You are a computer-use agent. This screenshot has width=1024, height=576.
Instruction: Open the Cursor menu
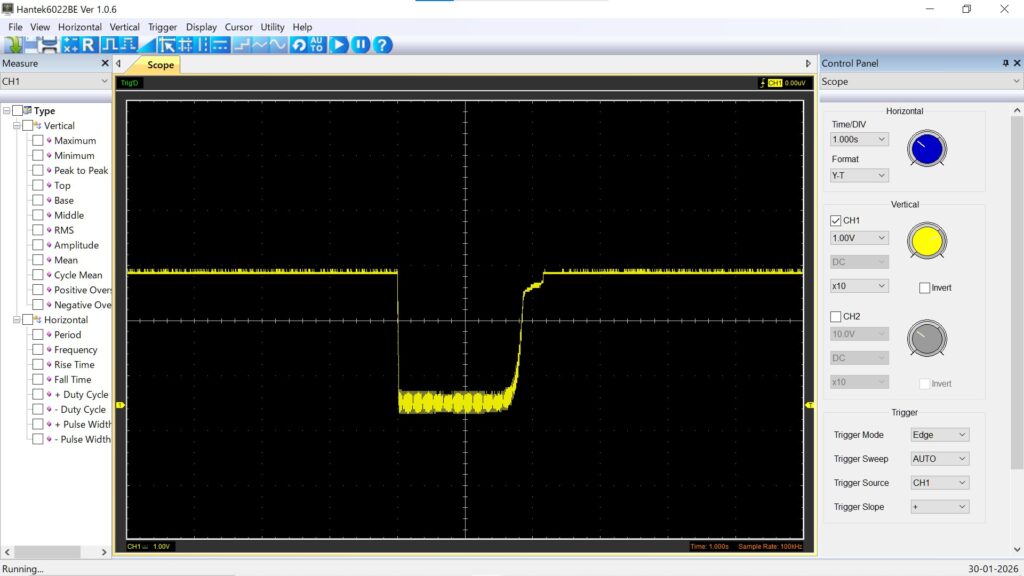pyautogui.click(x=238, y=27)
